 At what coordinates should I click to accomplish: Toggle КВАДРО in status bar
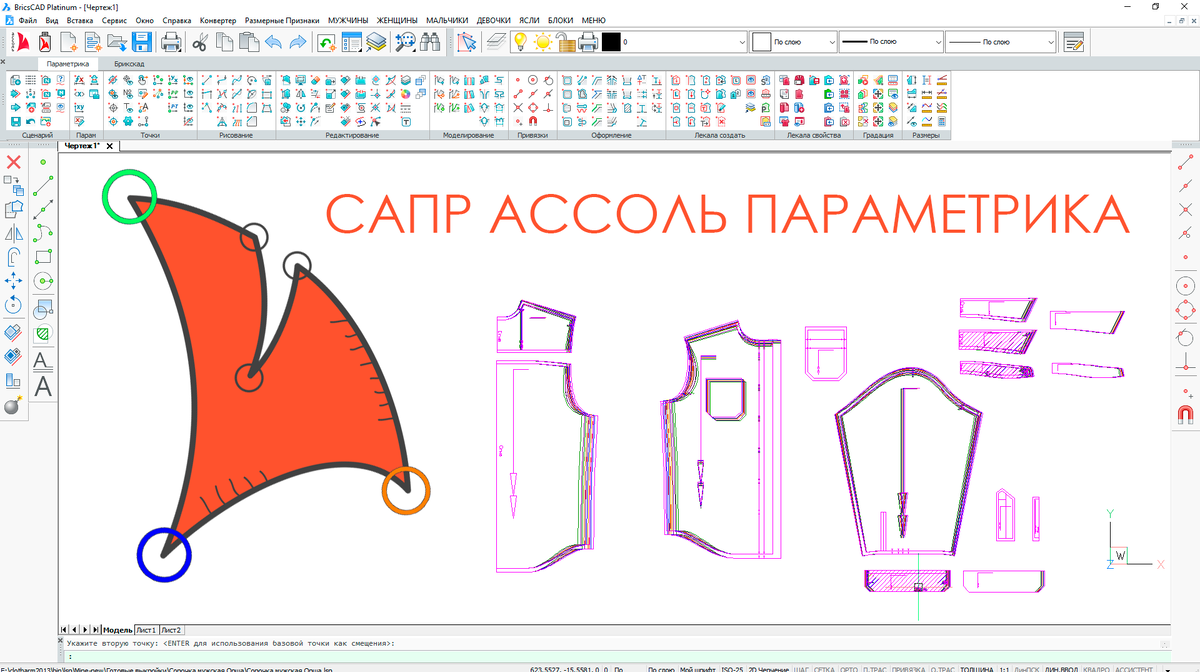(1097, 668)
